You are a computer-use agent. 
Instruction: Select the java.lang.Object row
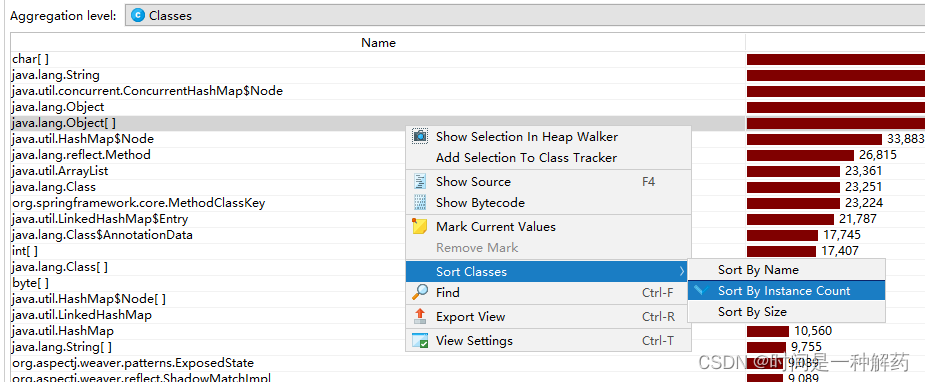(x=378, y=107)
